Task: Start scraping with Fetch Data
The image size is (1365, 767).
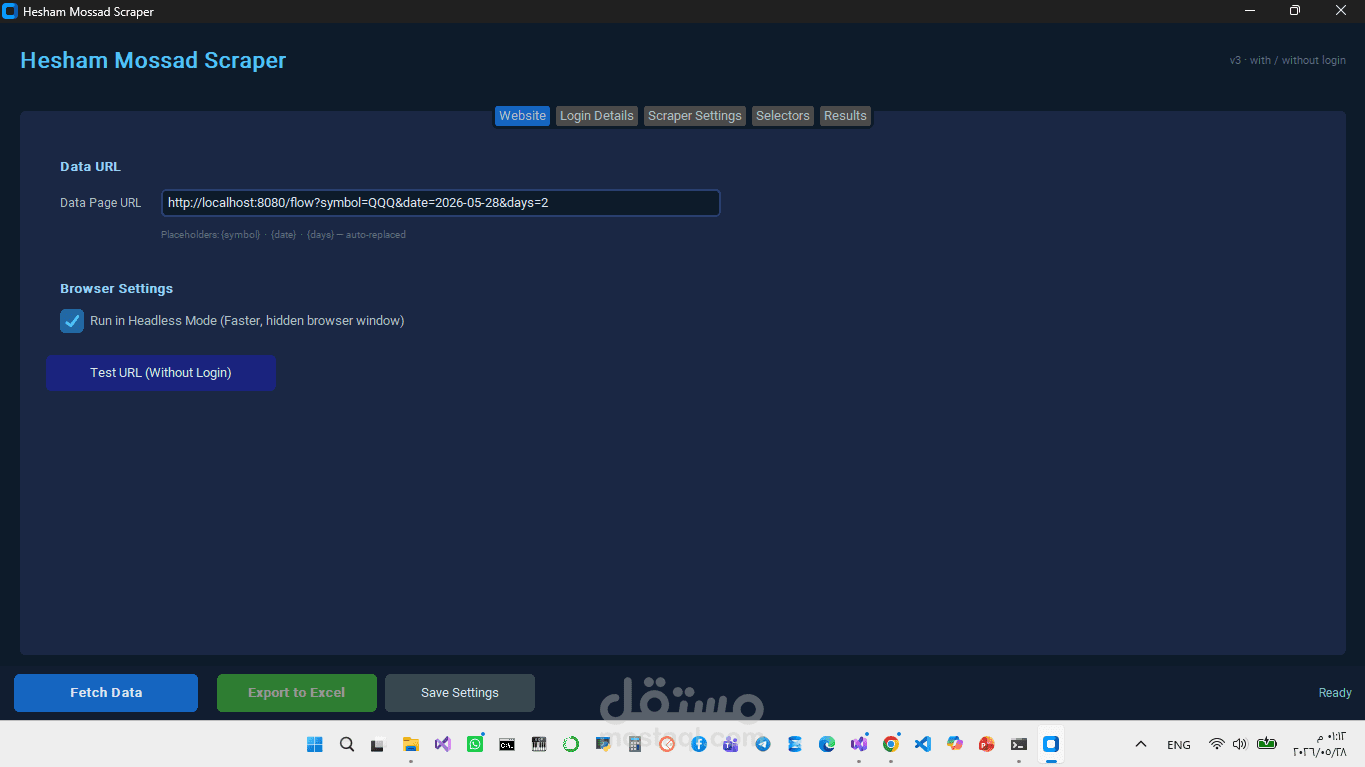Action: (x=106, y=693)
